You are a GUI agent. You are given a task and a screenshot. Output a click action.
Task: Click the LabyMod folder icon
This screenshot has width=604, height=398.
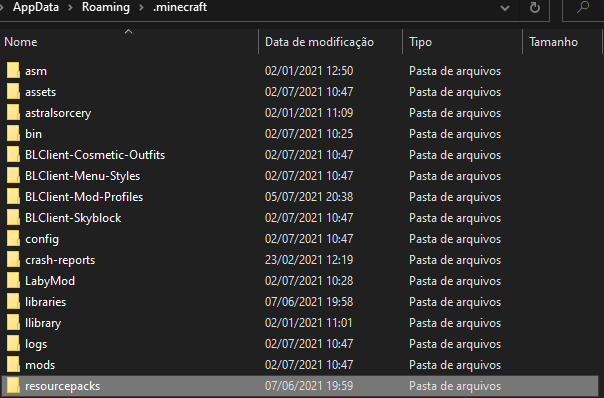point(13,281)
